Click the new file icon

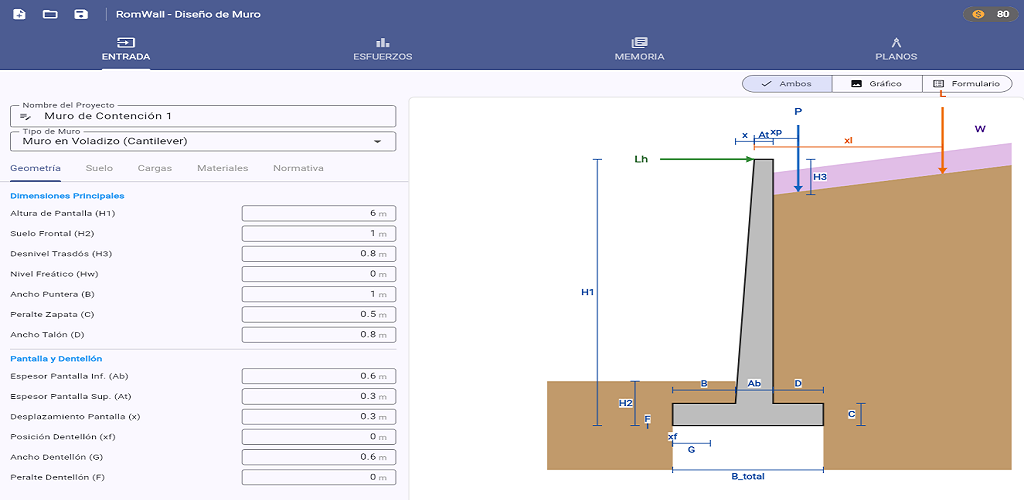point(20,14)
